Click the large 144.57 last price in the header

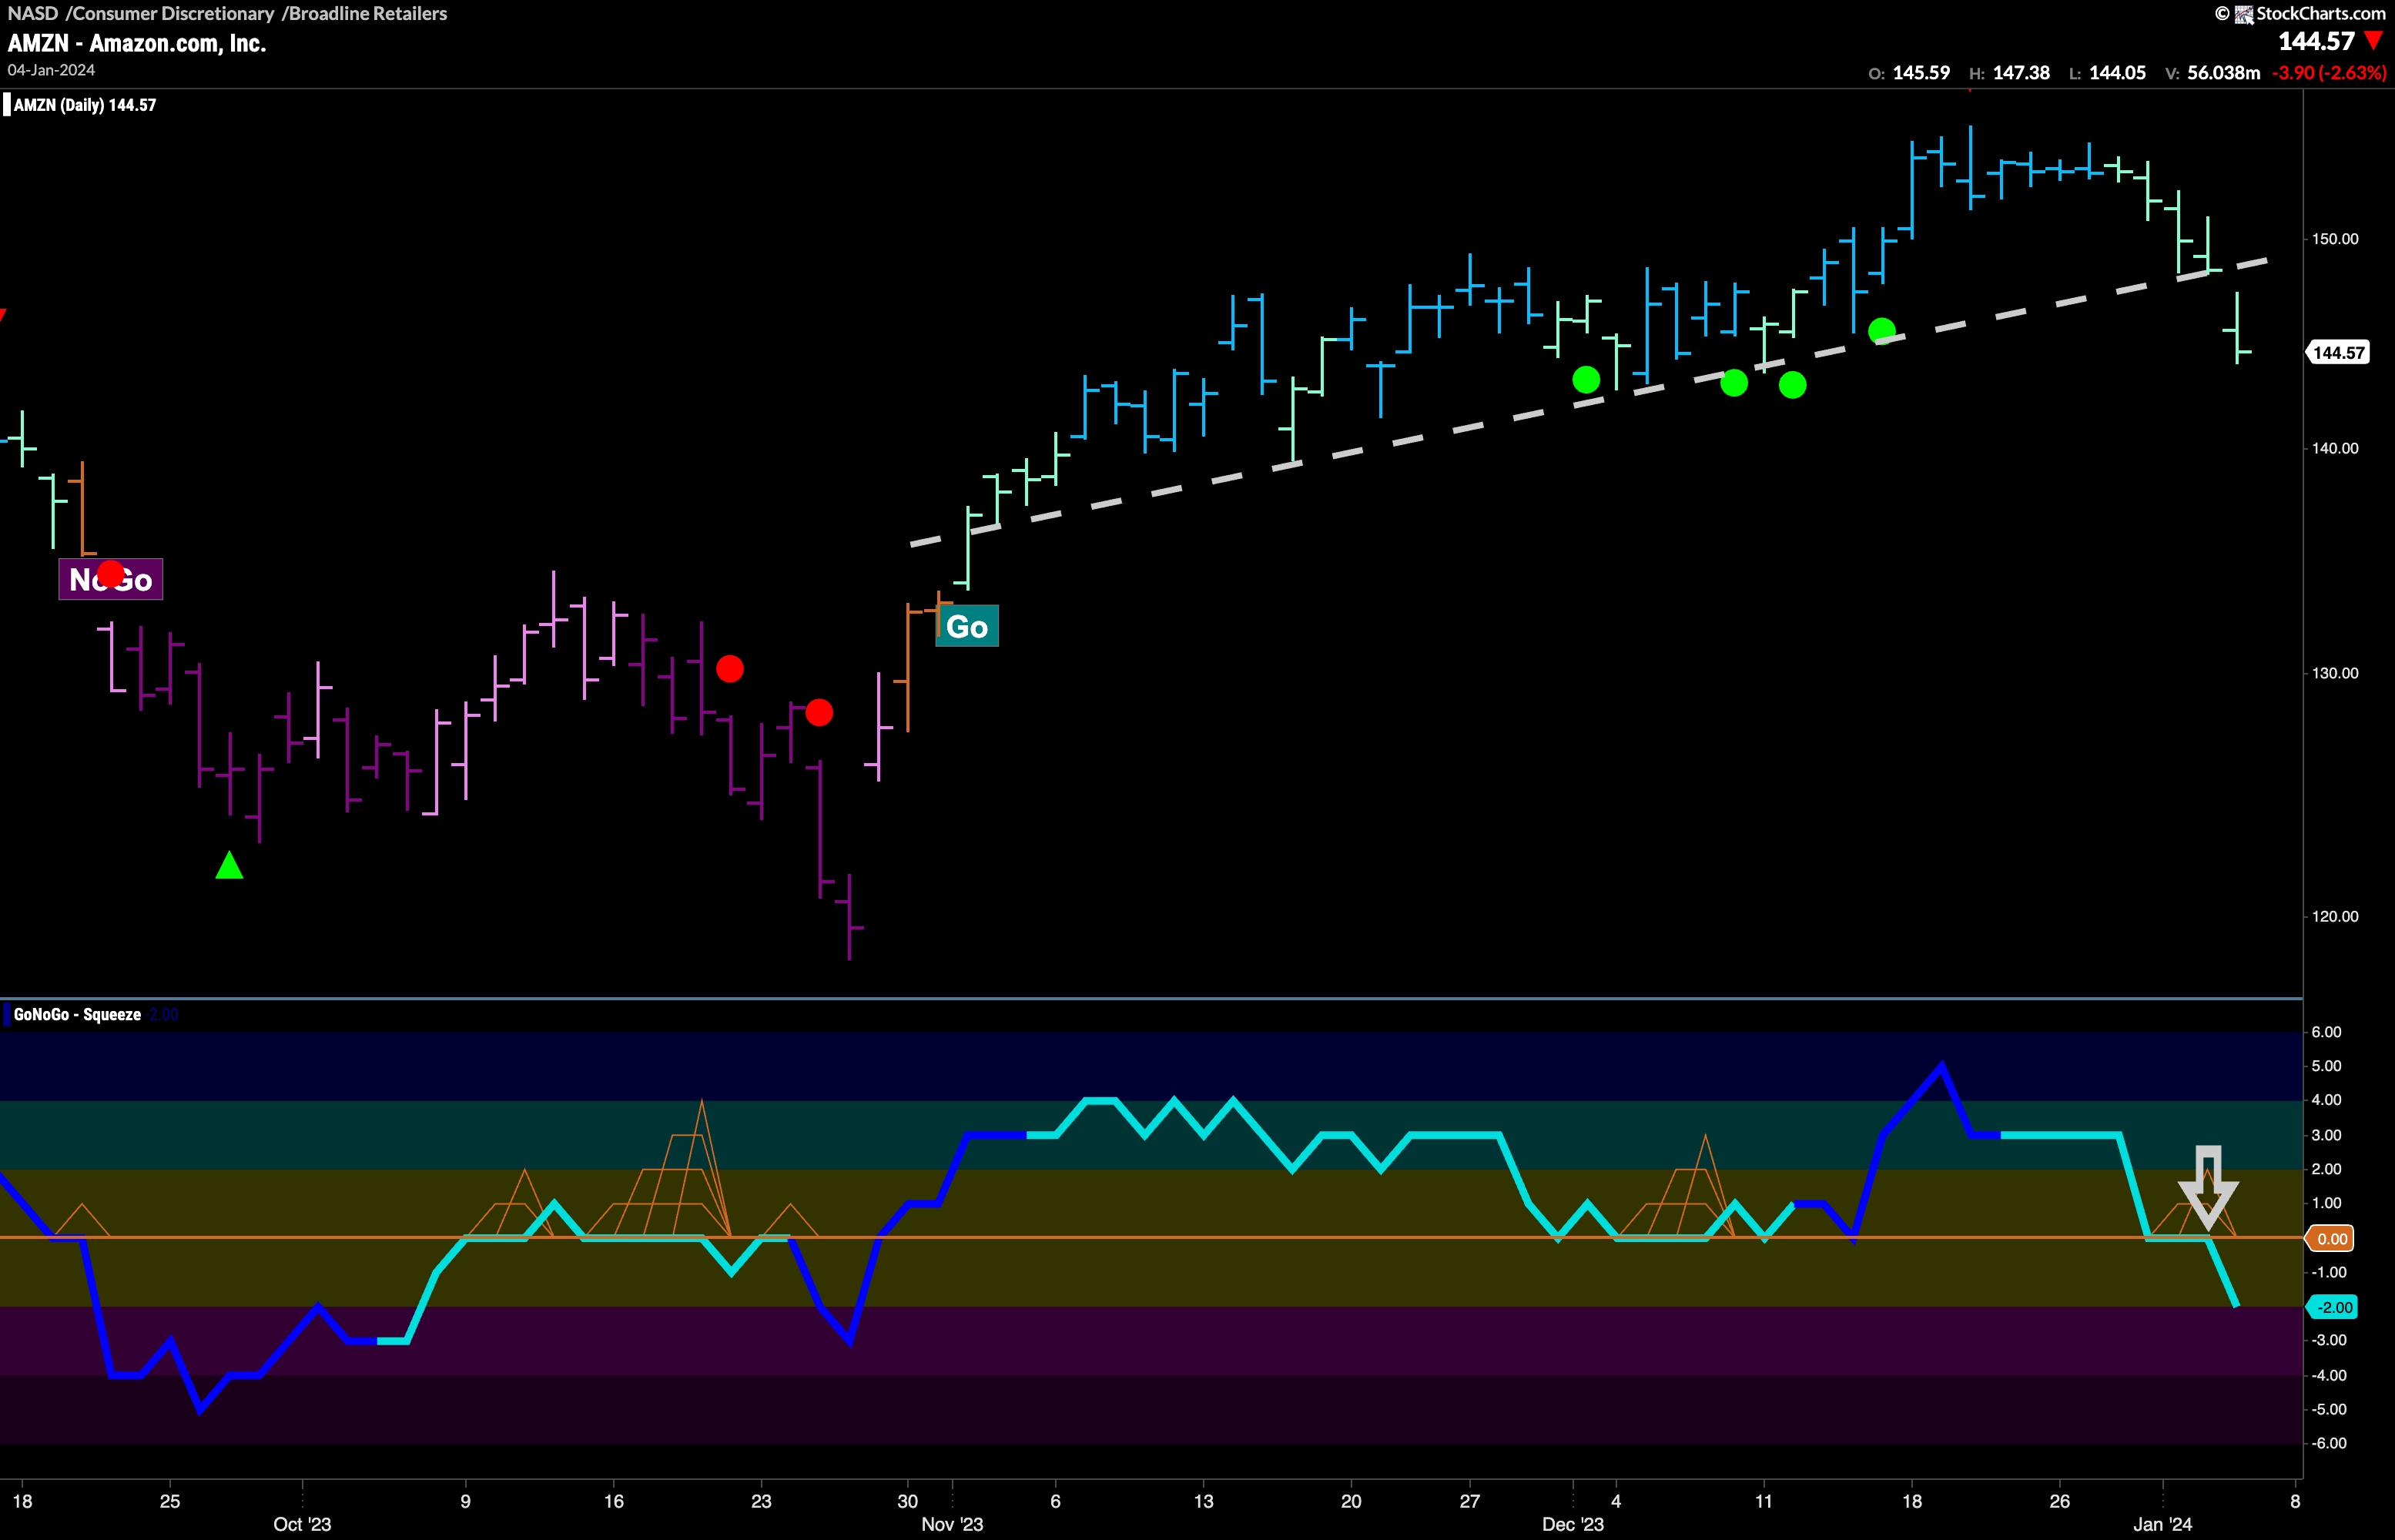[x=2316, y=41]
